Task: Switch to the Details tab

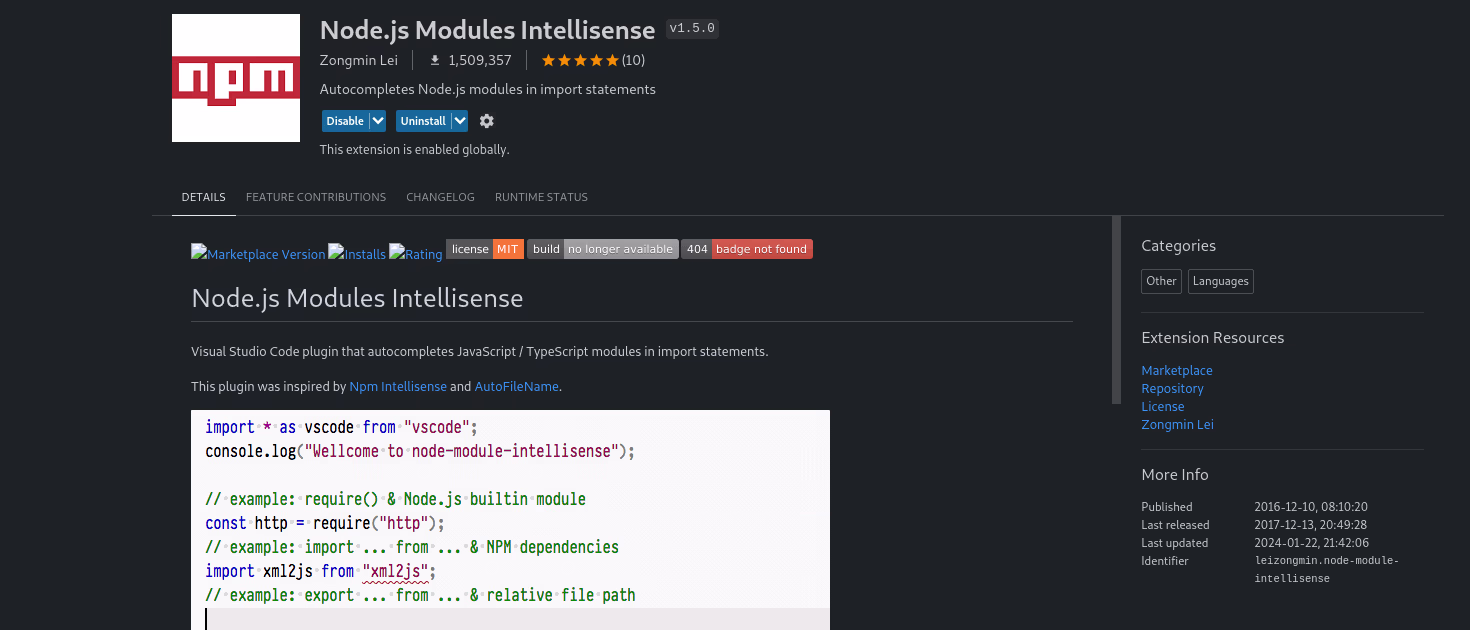Action: tap(204, 197)
